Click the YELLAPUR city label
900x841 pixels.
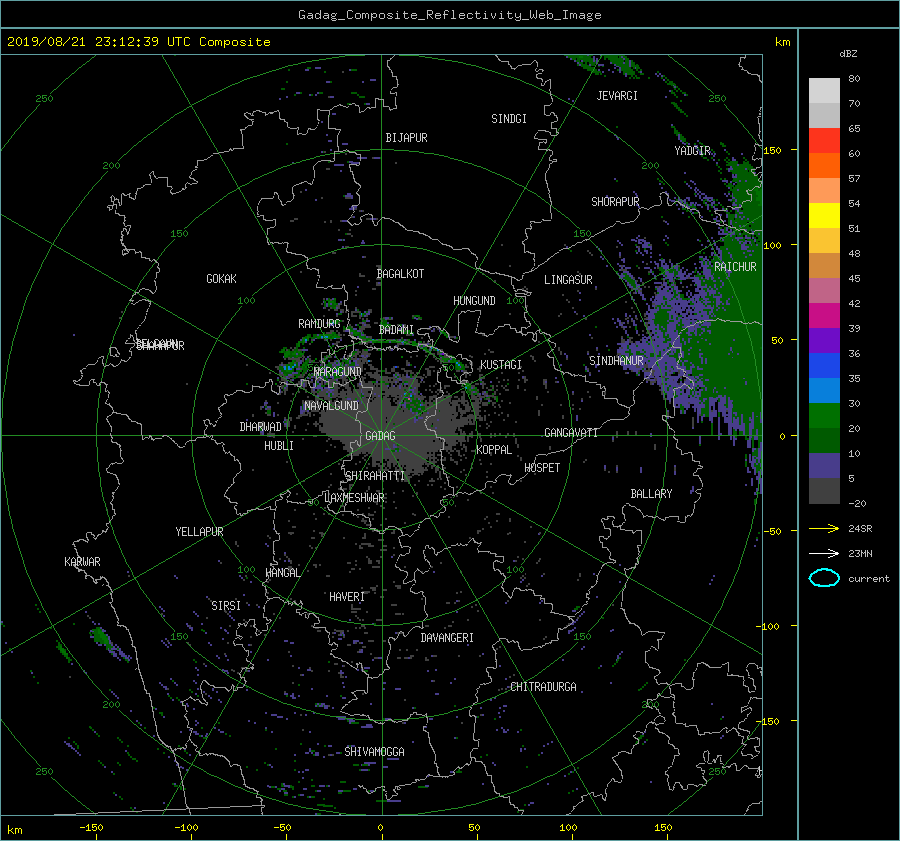pyautogui.click(x=199, y=532)
